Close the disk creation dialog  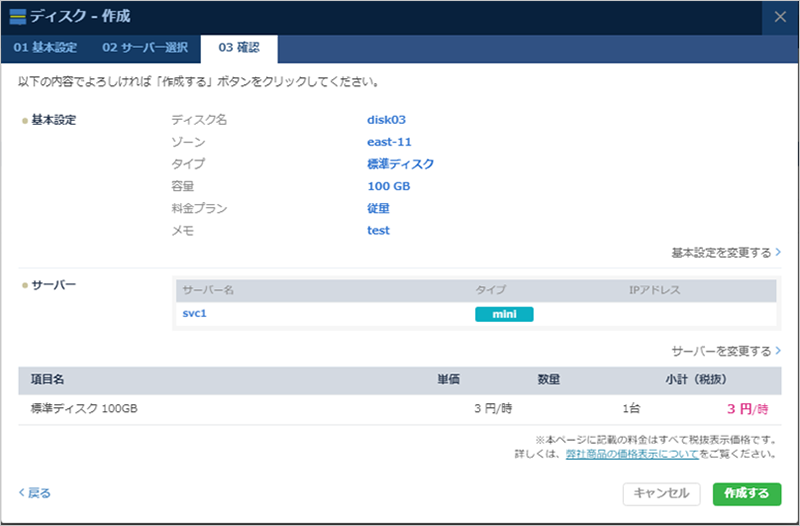click(780, 17)
